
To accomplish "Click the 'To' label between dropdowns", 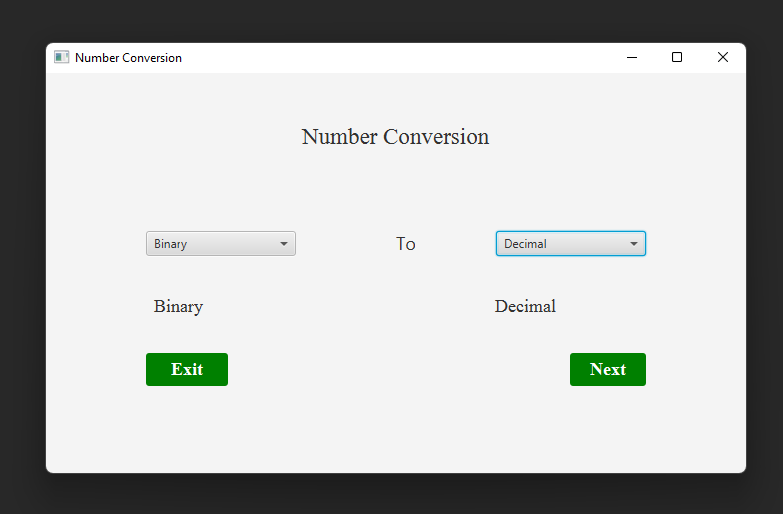I will click(x=405, y=244).
